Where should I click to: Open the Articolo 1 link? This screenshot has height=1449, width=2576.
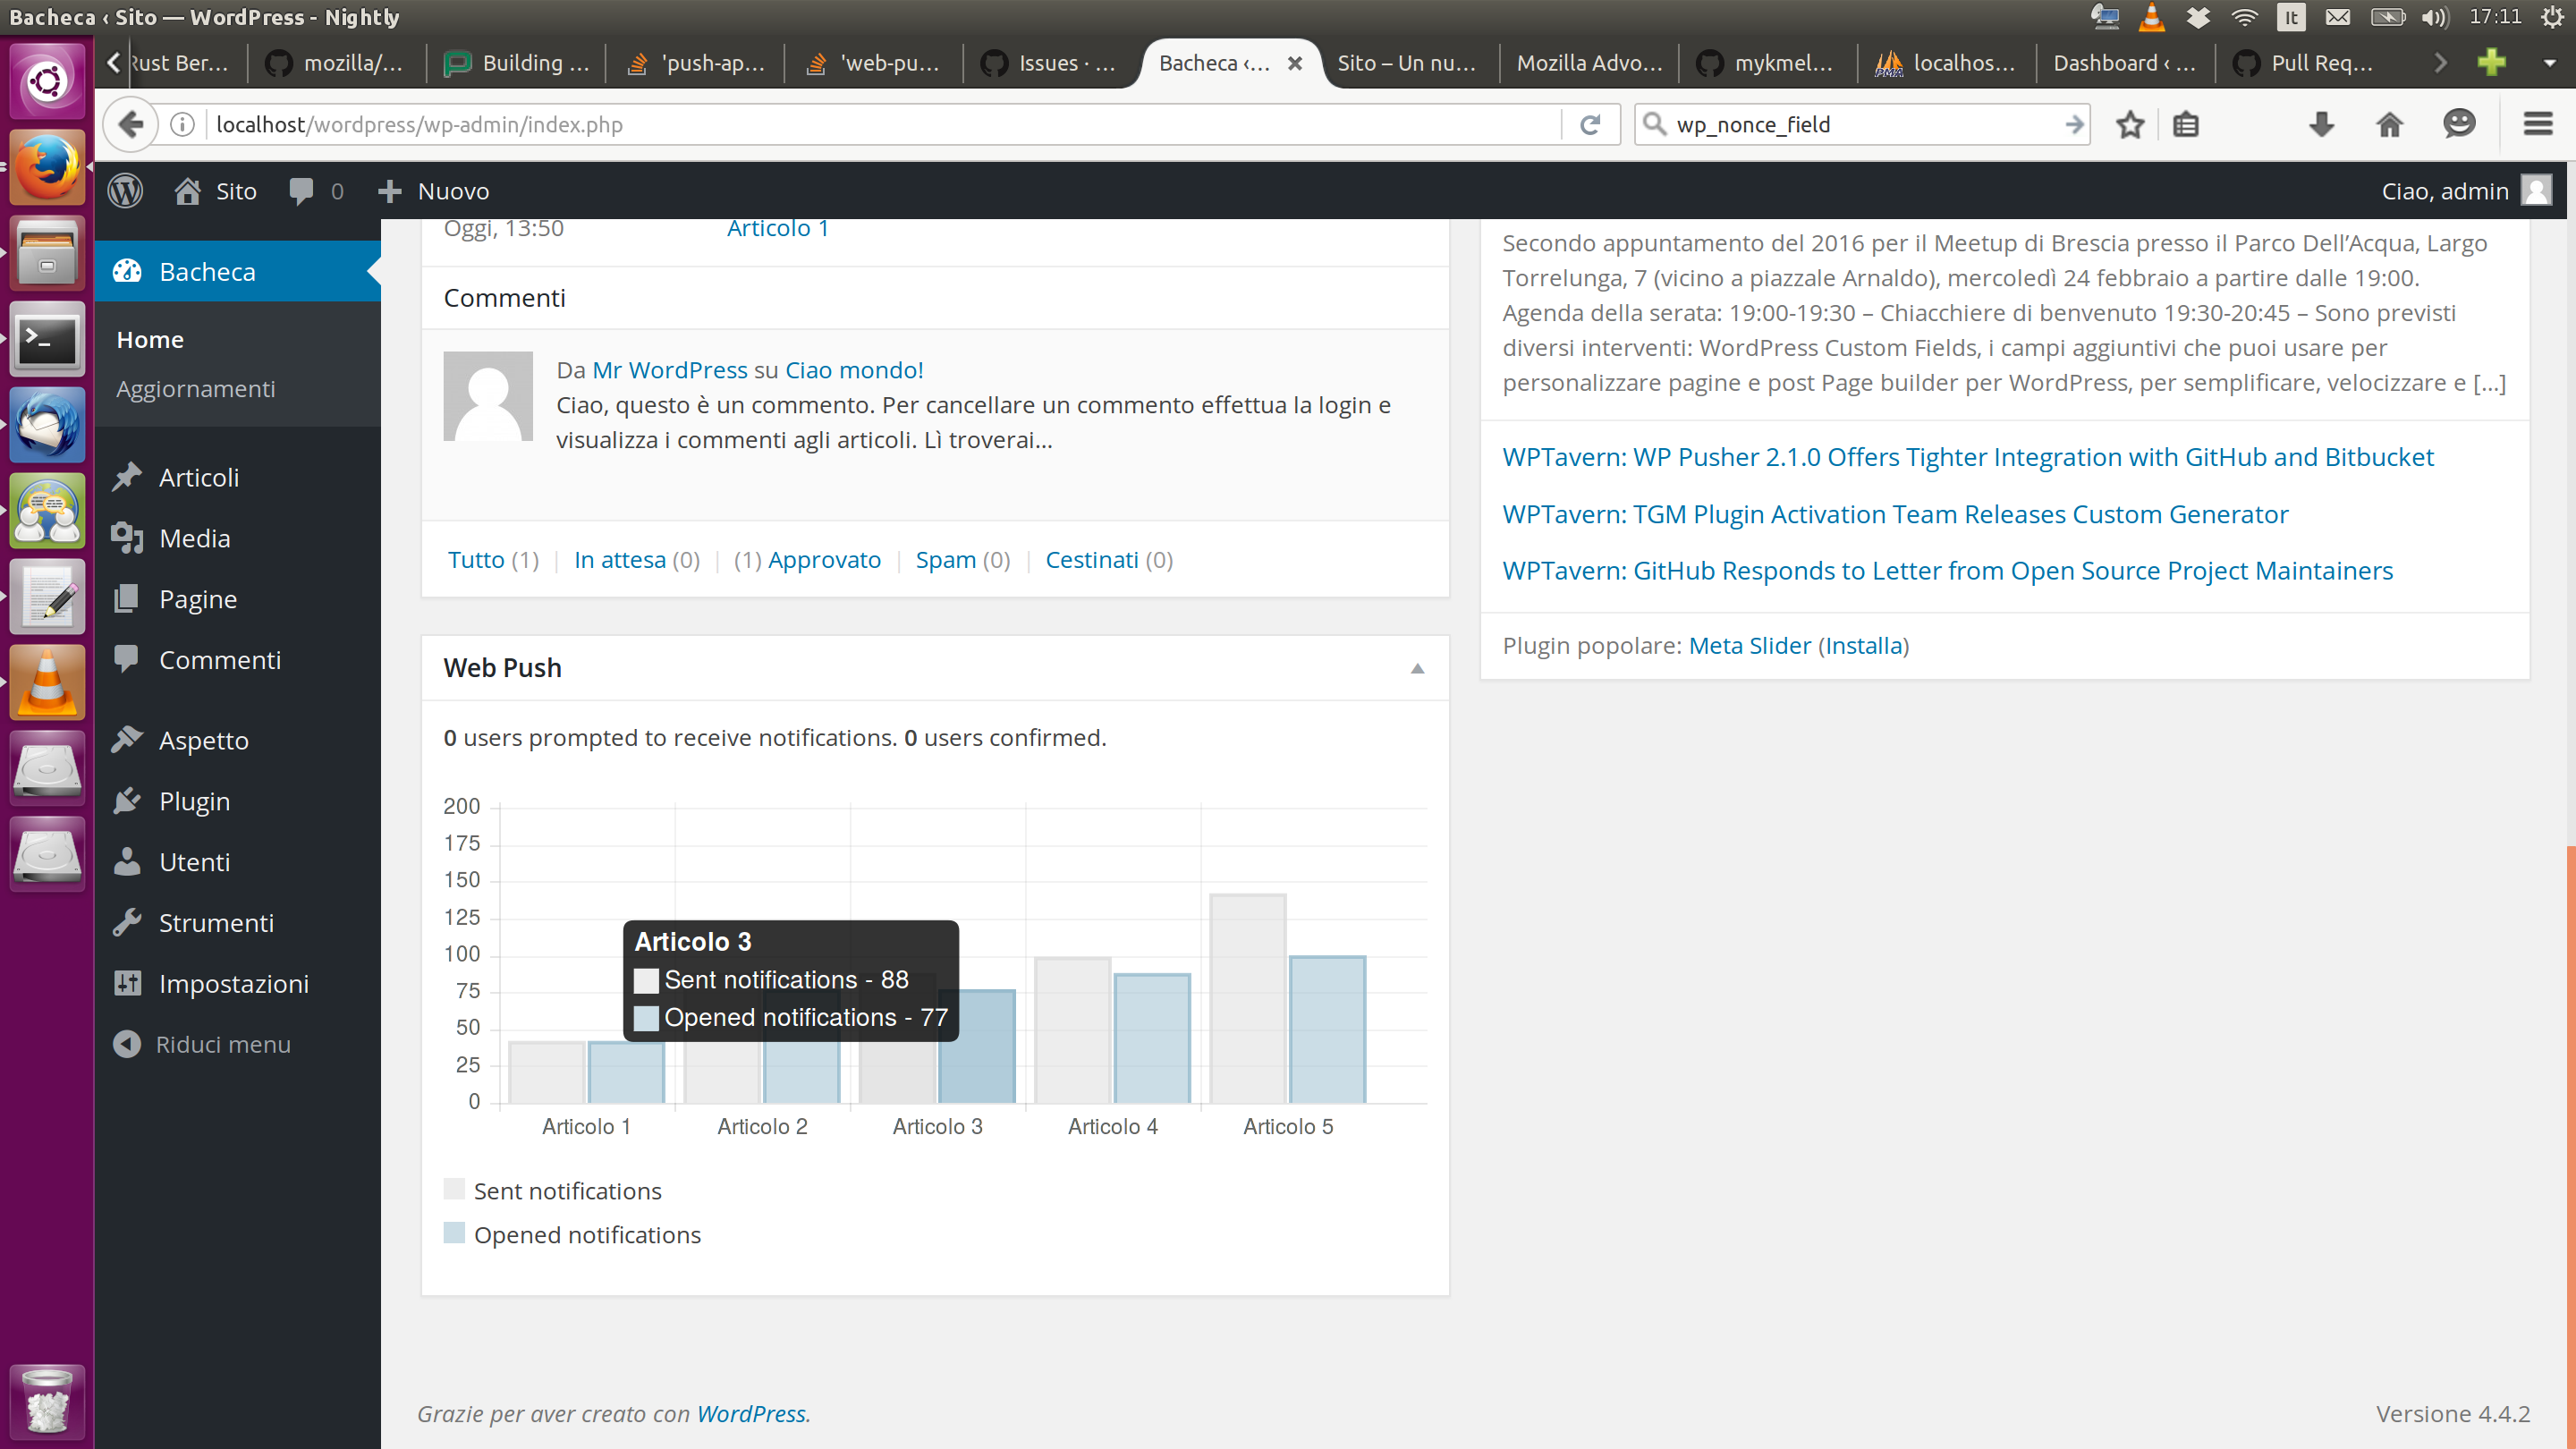[778, 228]
